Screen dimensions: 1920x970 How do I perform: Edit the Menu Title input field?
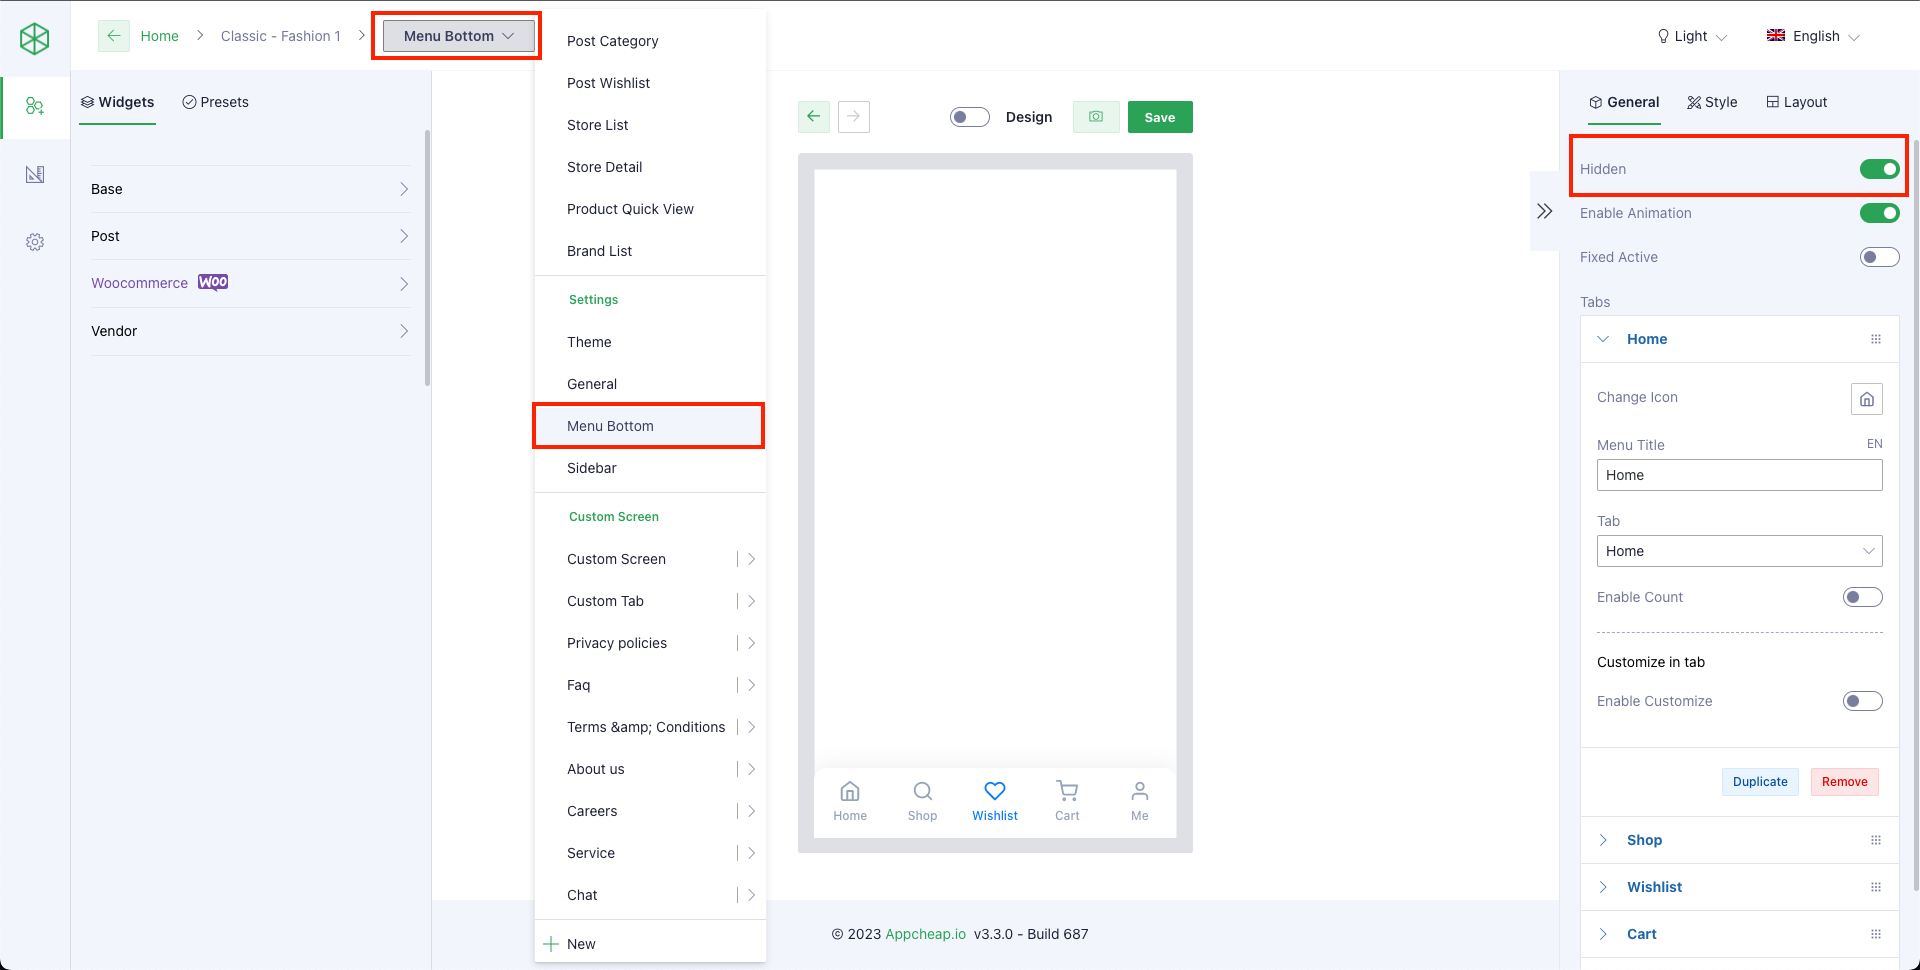(x=1739, y=475)
